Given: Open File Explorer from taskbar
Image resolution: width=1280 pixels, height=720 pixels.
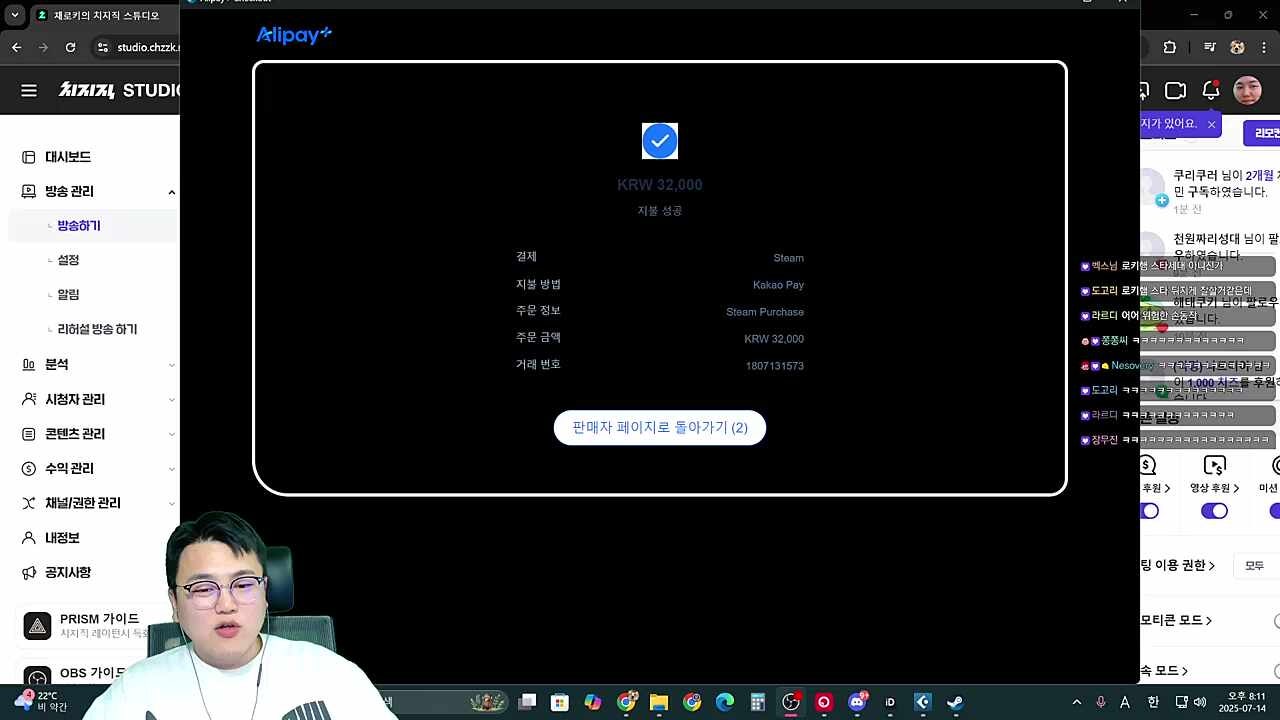Looking at the screenshot, I should point(659,702).
